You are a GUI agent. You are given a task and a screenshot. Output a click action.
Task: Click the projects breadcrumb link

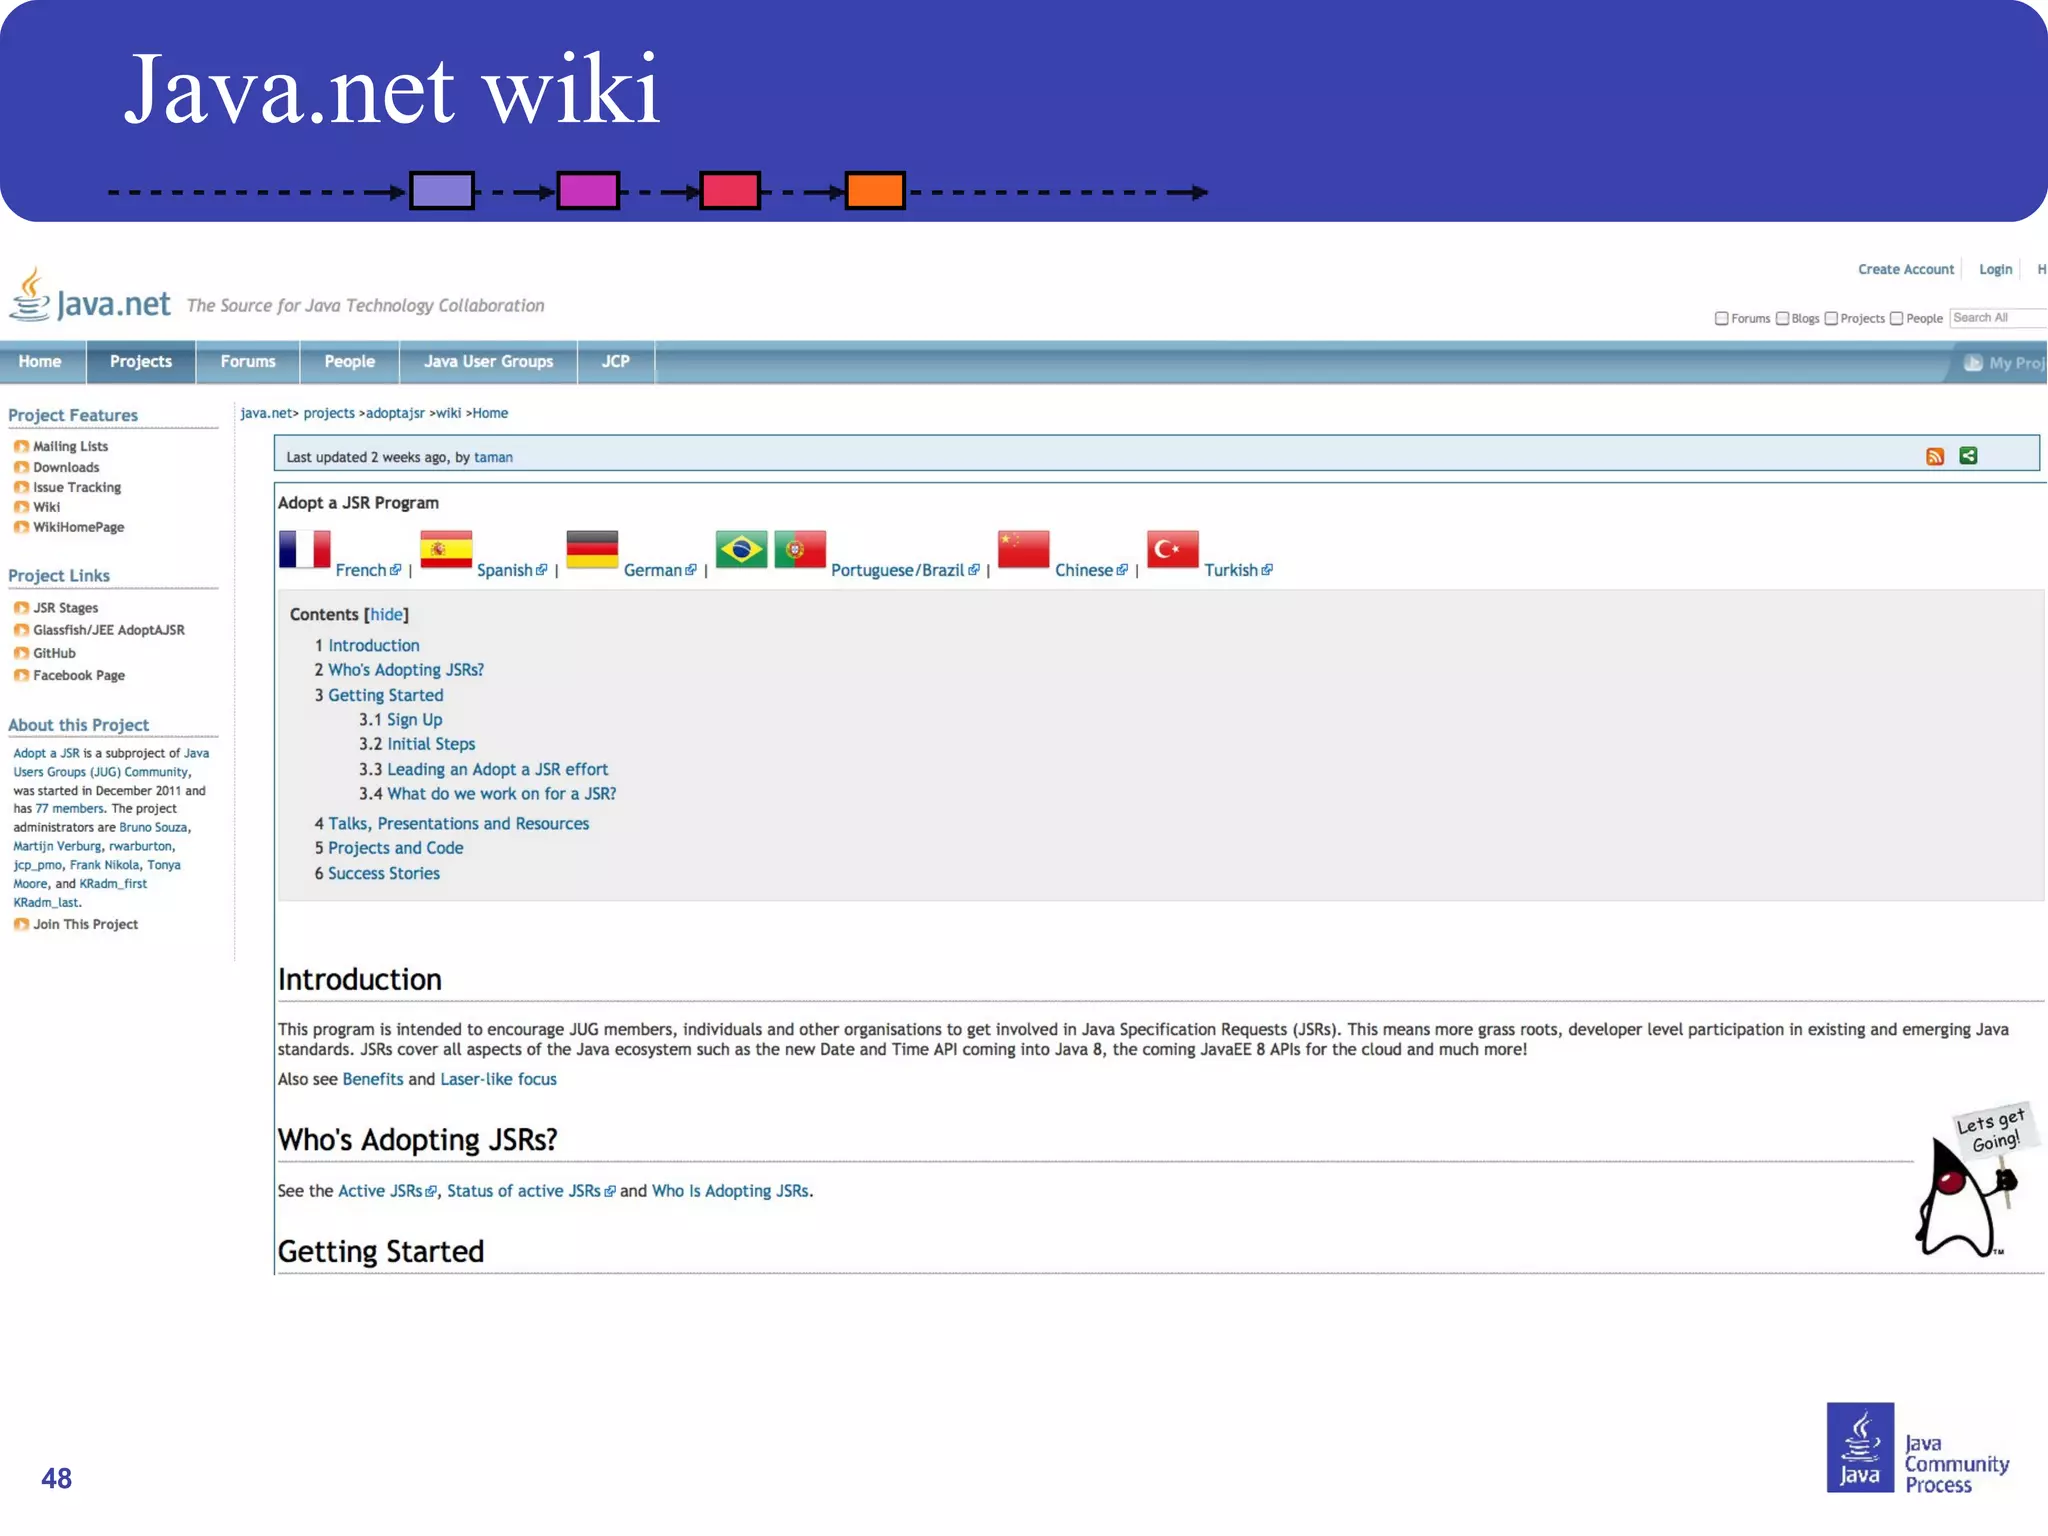point(329,413)
